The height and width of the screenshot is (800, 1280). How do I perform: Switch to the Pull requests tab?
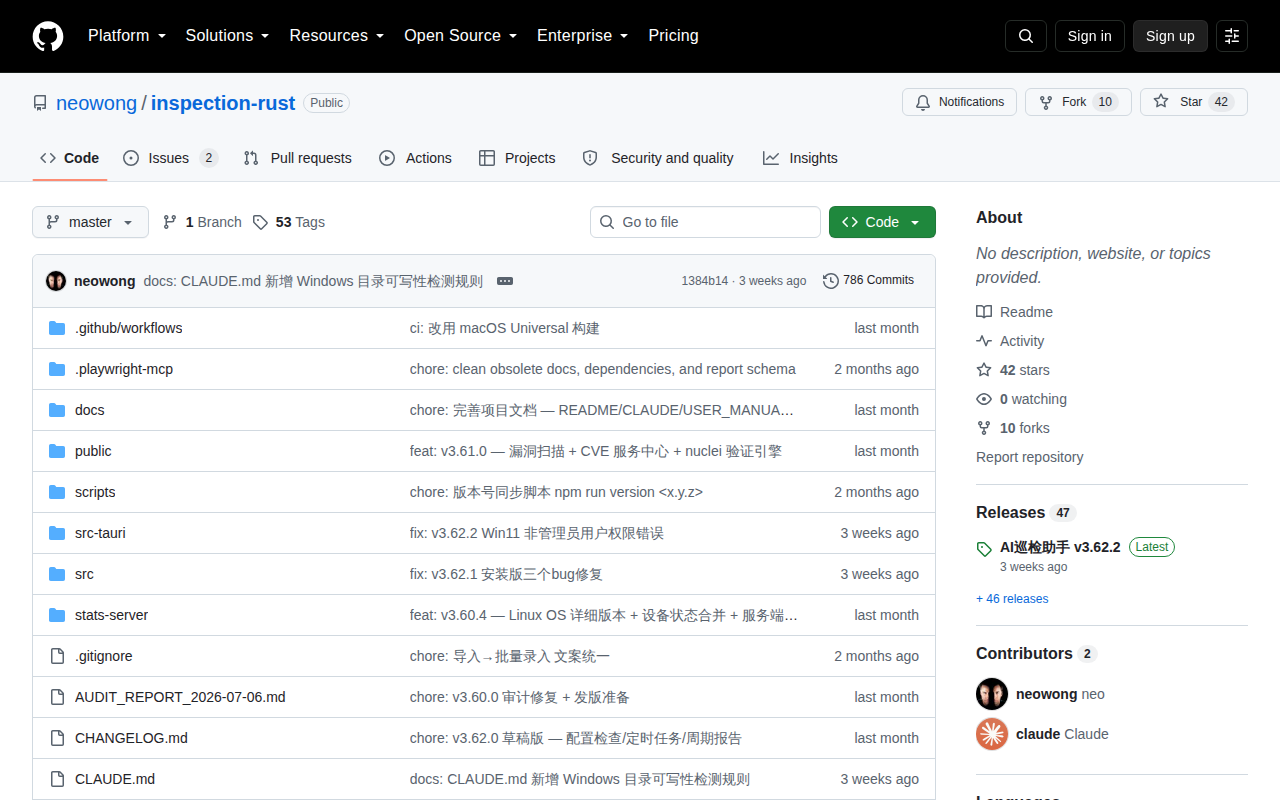tap(297, 158)
